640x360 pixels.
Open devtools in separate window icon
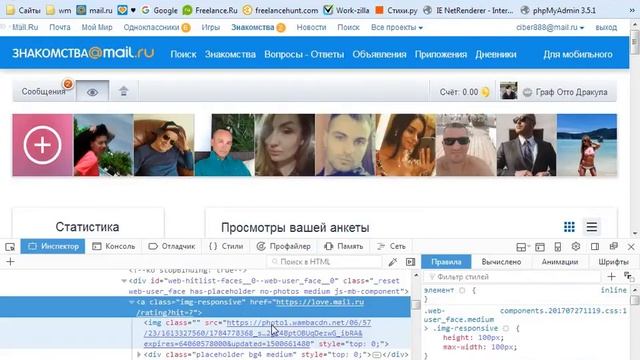[x=613, y=247]
